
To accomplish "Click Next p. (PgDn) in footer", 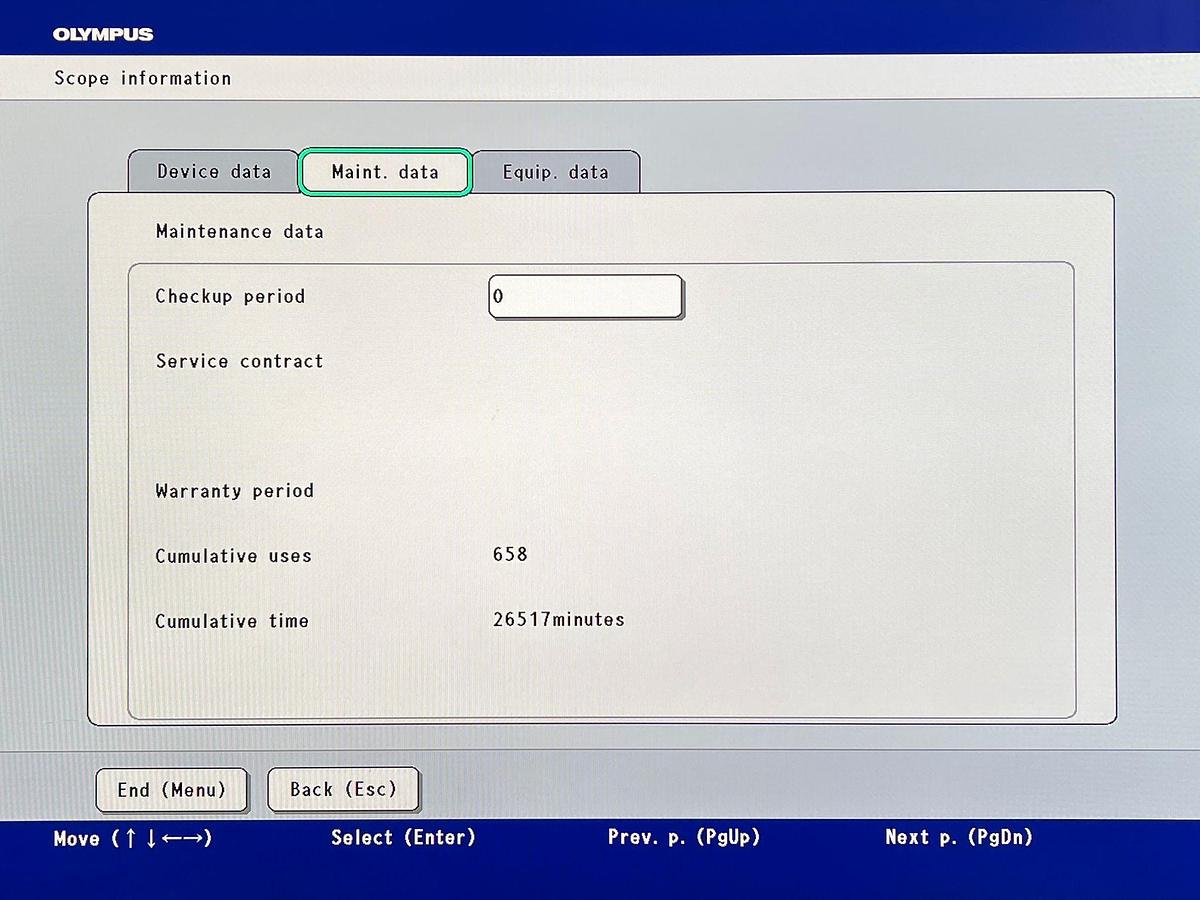I will (x=958, y=837).
